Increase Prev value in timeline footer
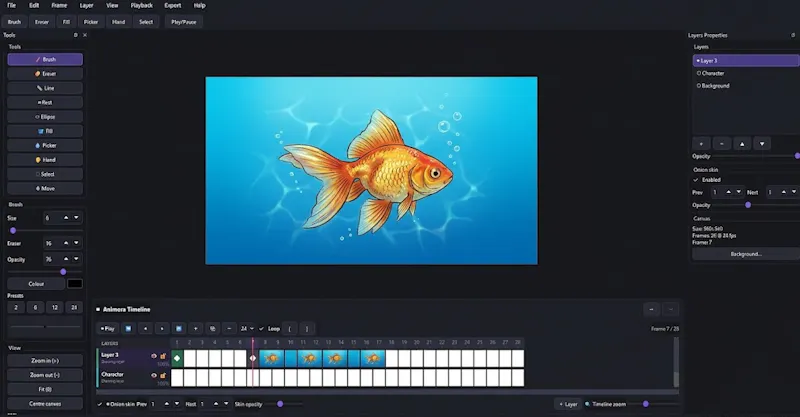Screen dimensions: 800x417 [x=166, y=404]
